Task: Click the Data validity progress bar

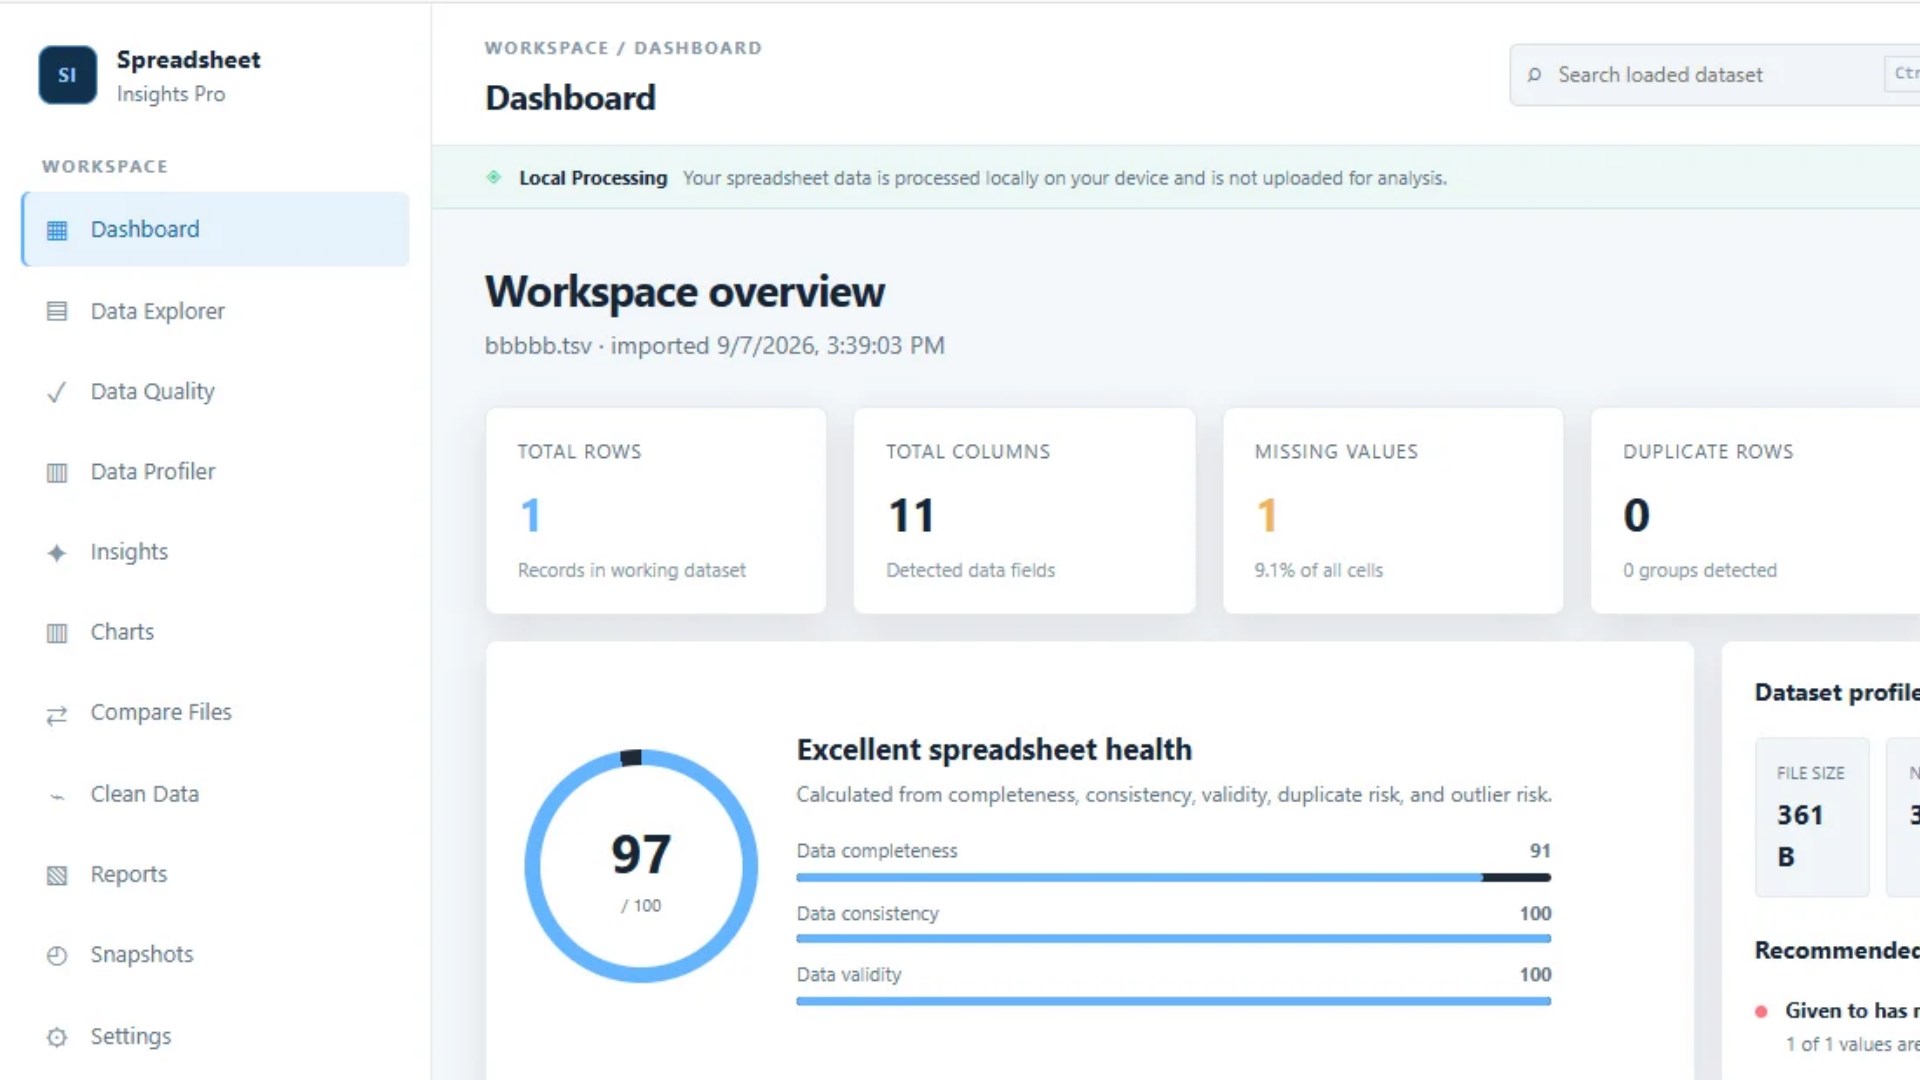Action: (1173, 1000)
